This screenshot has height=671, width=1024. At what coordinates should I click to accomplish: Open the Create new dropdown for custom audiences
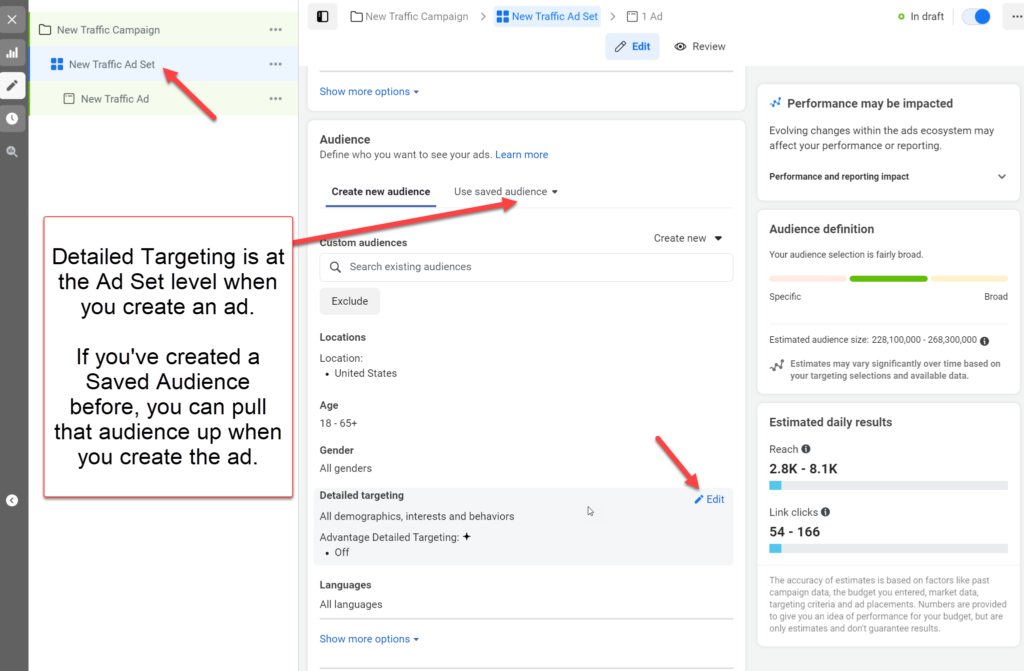pyautogui.click(x=688, y=238)
